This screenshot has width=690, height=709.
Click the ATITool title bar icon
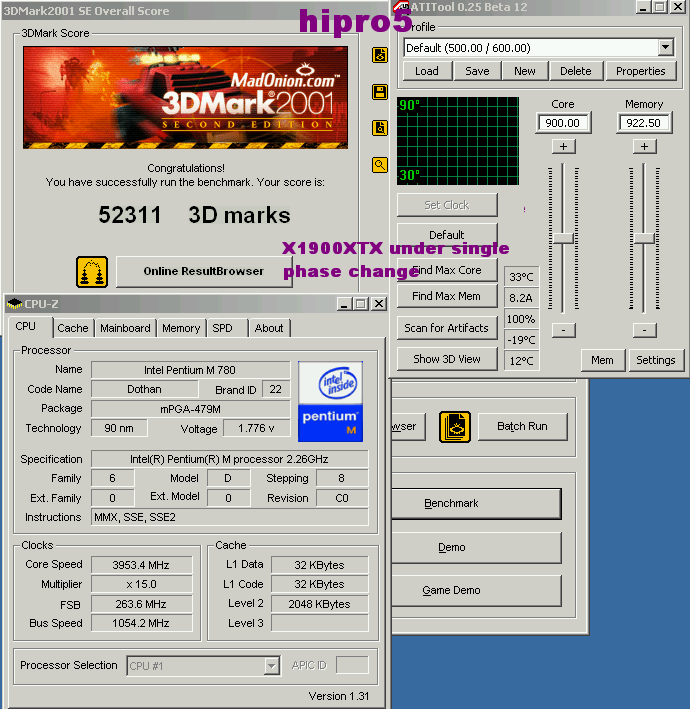coord(401,6)
